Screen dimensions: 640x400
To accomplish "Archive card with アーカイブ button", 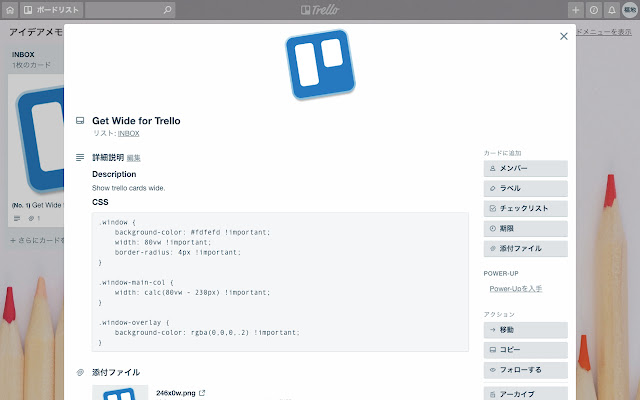I will (526, 393).
